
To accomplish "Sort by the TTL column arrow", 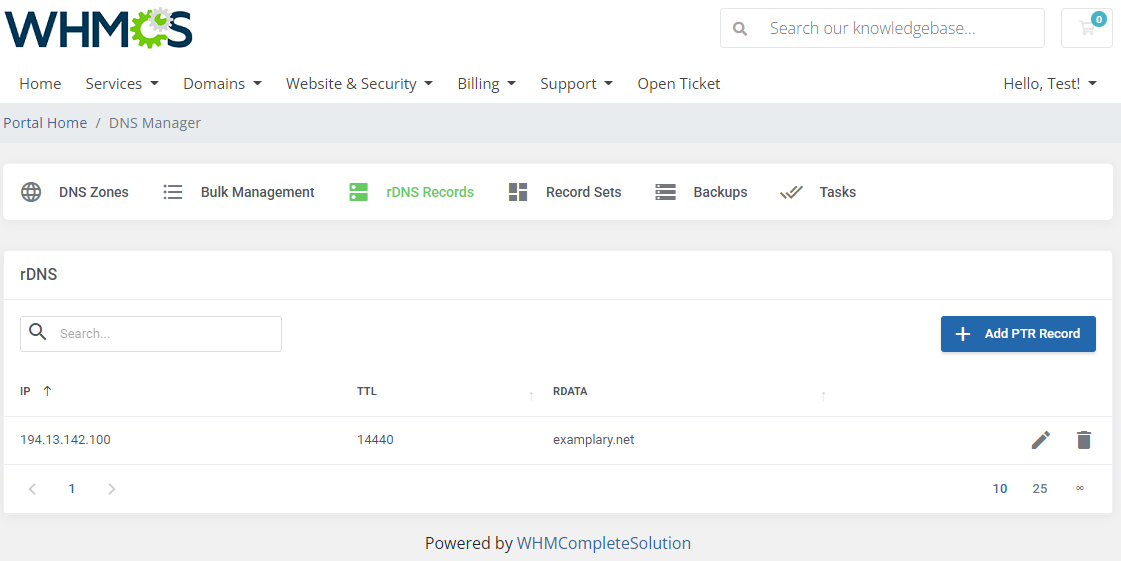I will 531,395.
